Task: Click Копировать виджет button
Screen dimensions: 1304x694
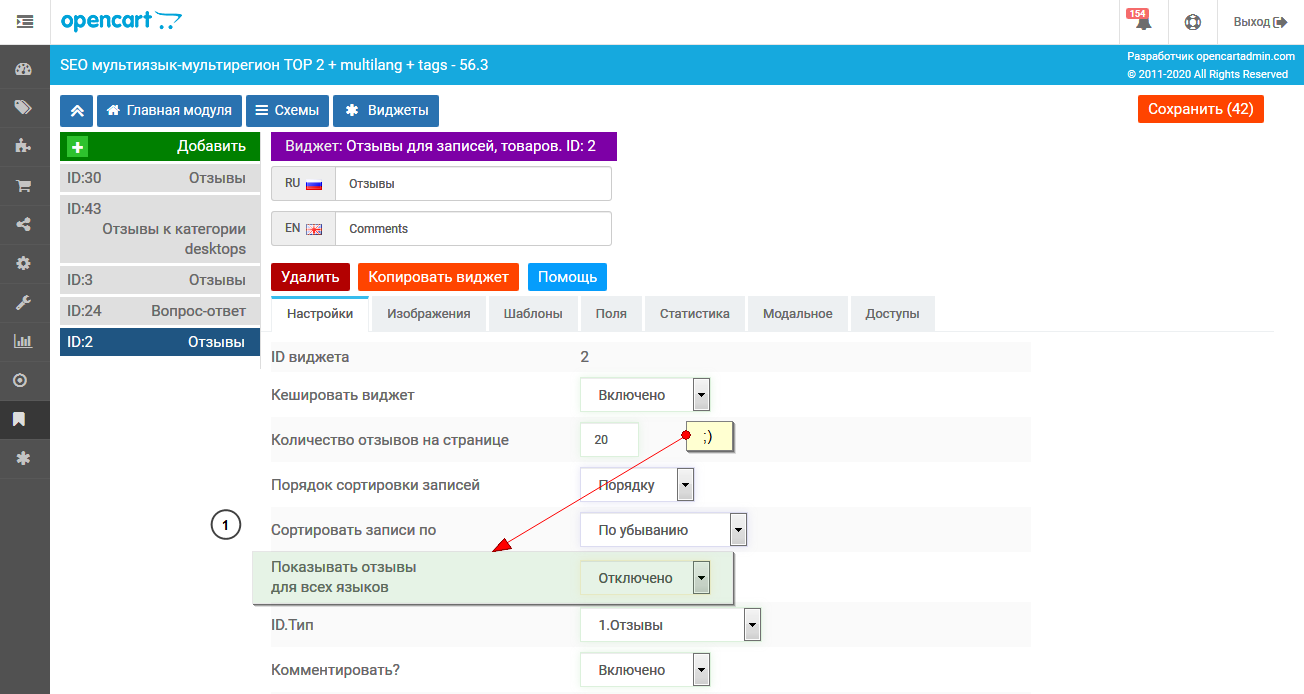Action: (x=439, y=277)
